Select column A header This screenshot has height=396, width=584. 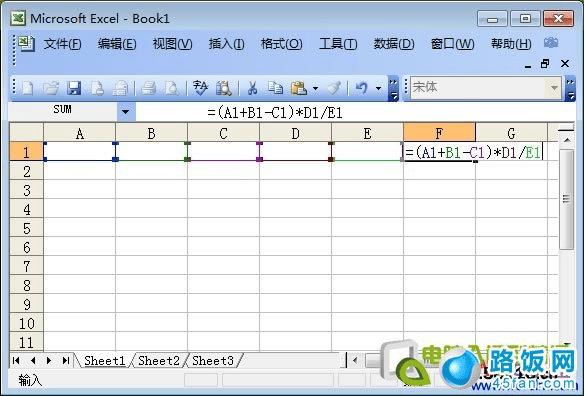pos(79,133)
